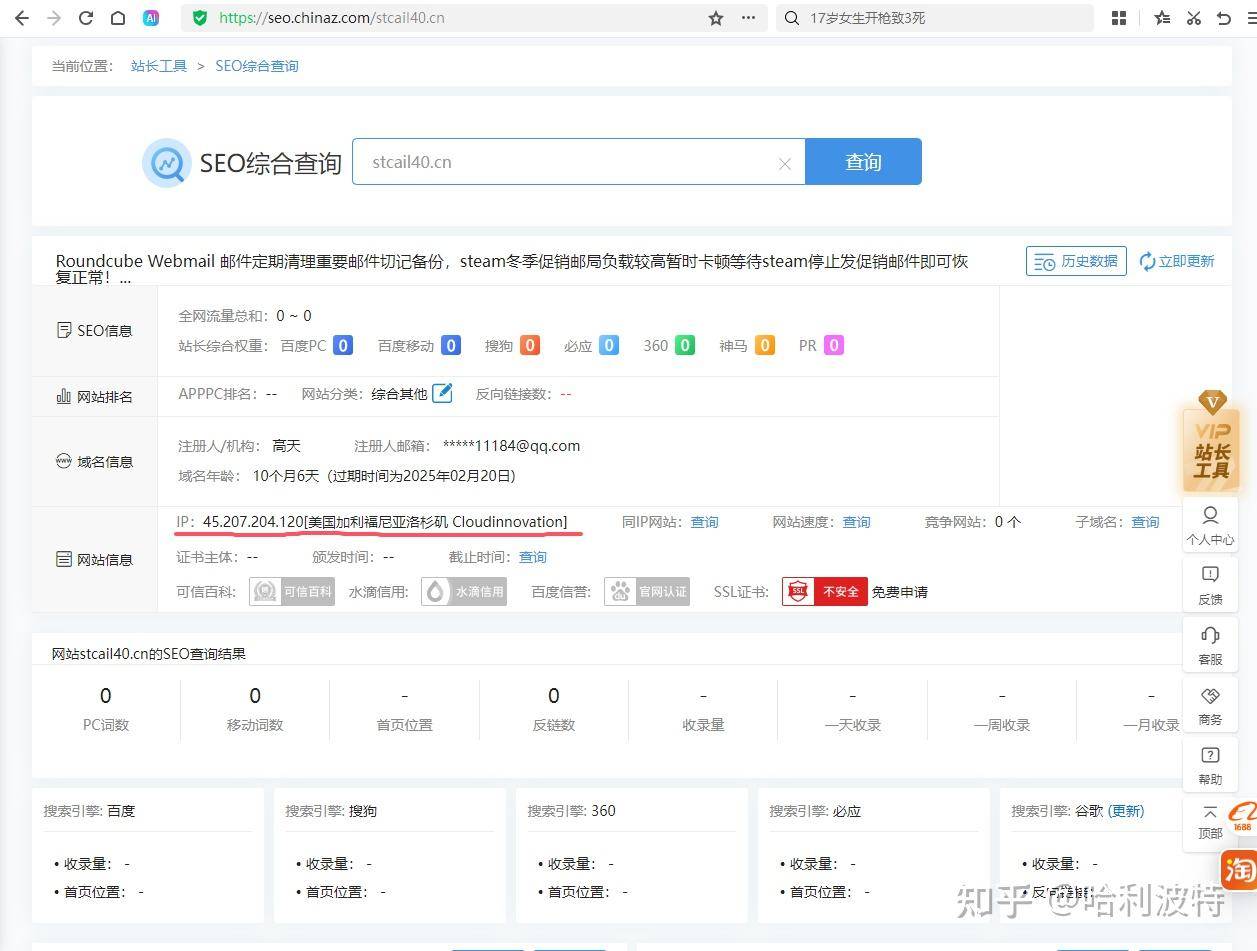
Task: Click the 神马 weight badge
Action: (x=765, y=346)
